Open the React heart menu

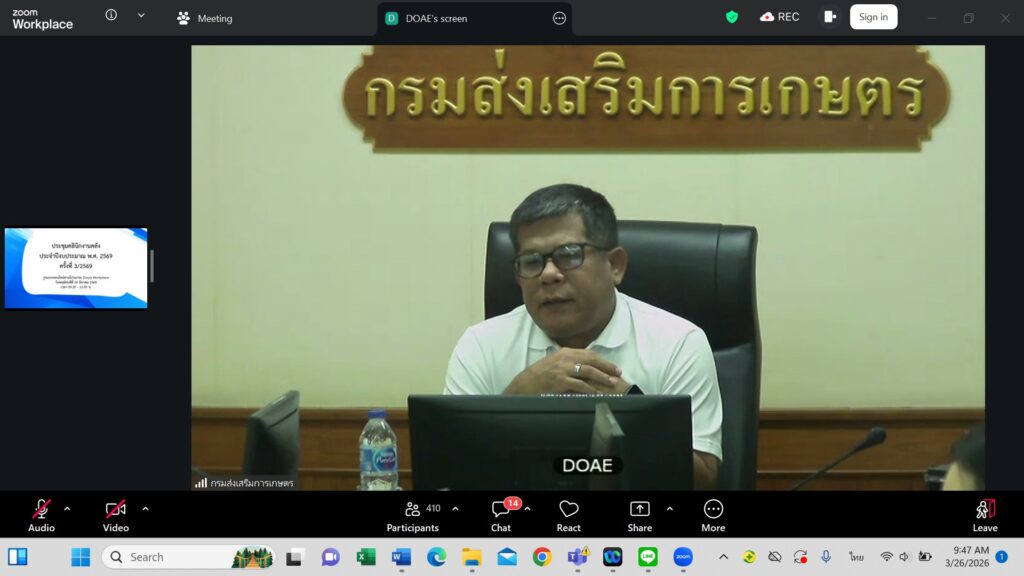click(x=568, y=516)
